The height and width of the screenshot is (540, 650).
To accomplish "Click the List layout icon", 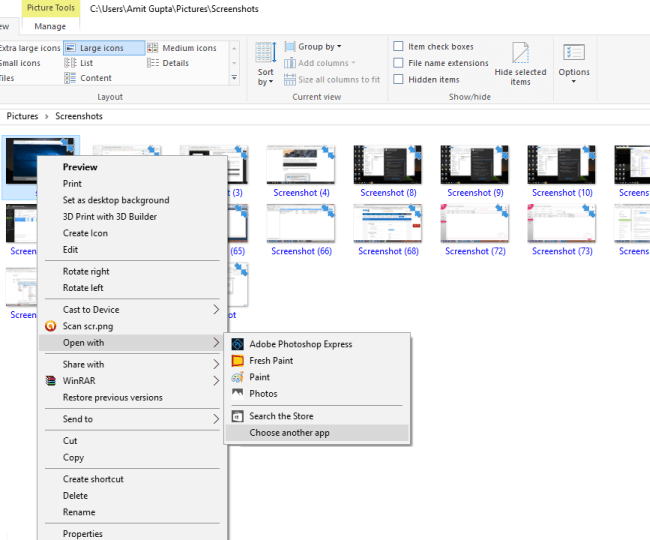I will tap(70, 63).
